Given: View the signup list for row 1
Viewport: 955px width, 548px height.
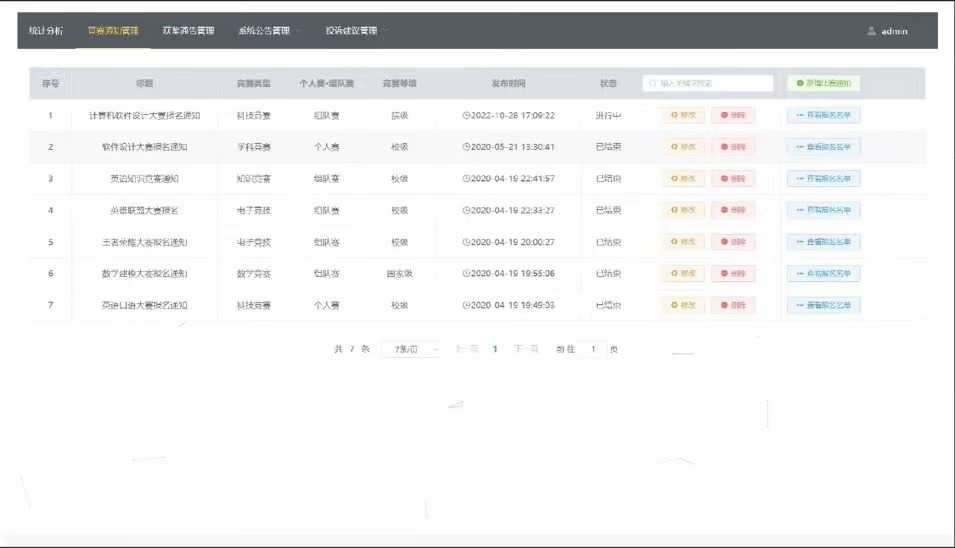Looking at the screenshot, I should coord(823,115).
